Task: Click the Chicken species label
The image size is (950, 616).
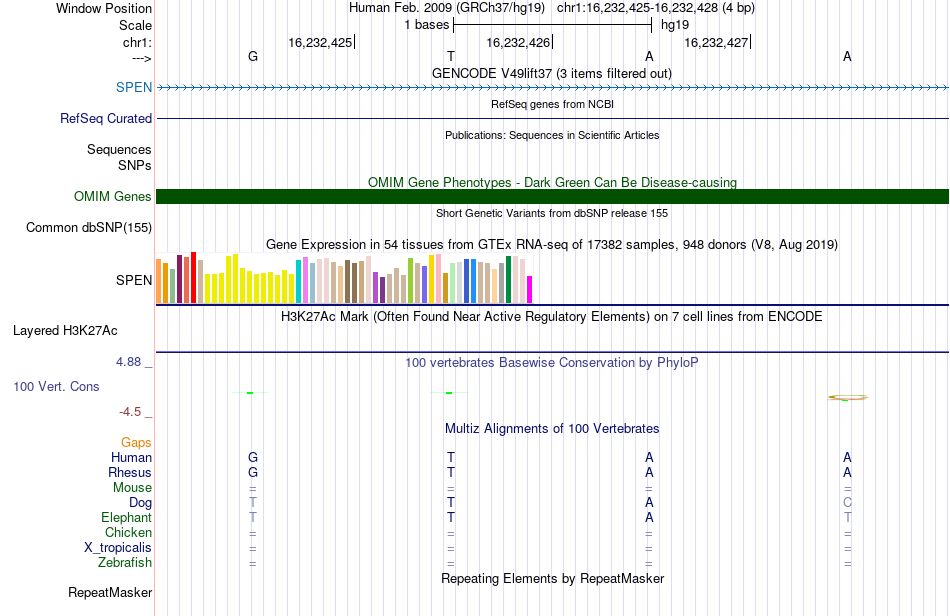Action: (x=128, y=532)
